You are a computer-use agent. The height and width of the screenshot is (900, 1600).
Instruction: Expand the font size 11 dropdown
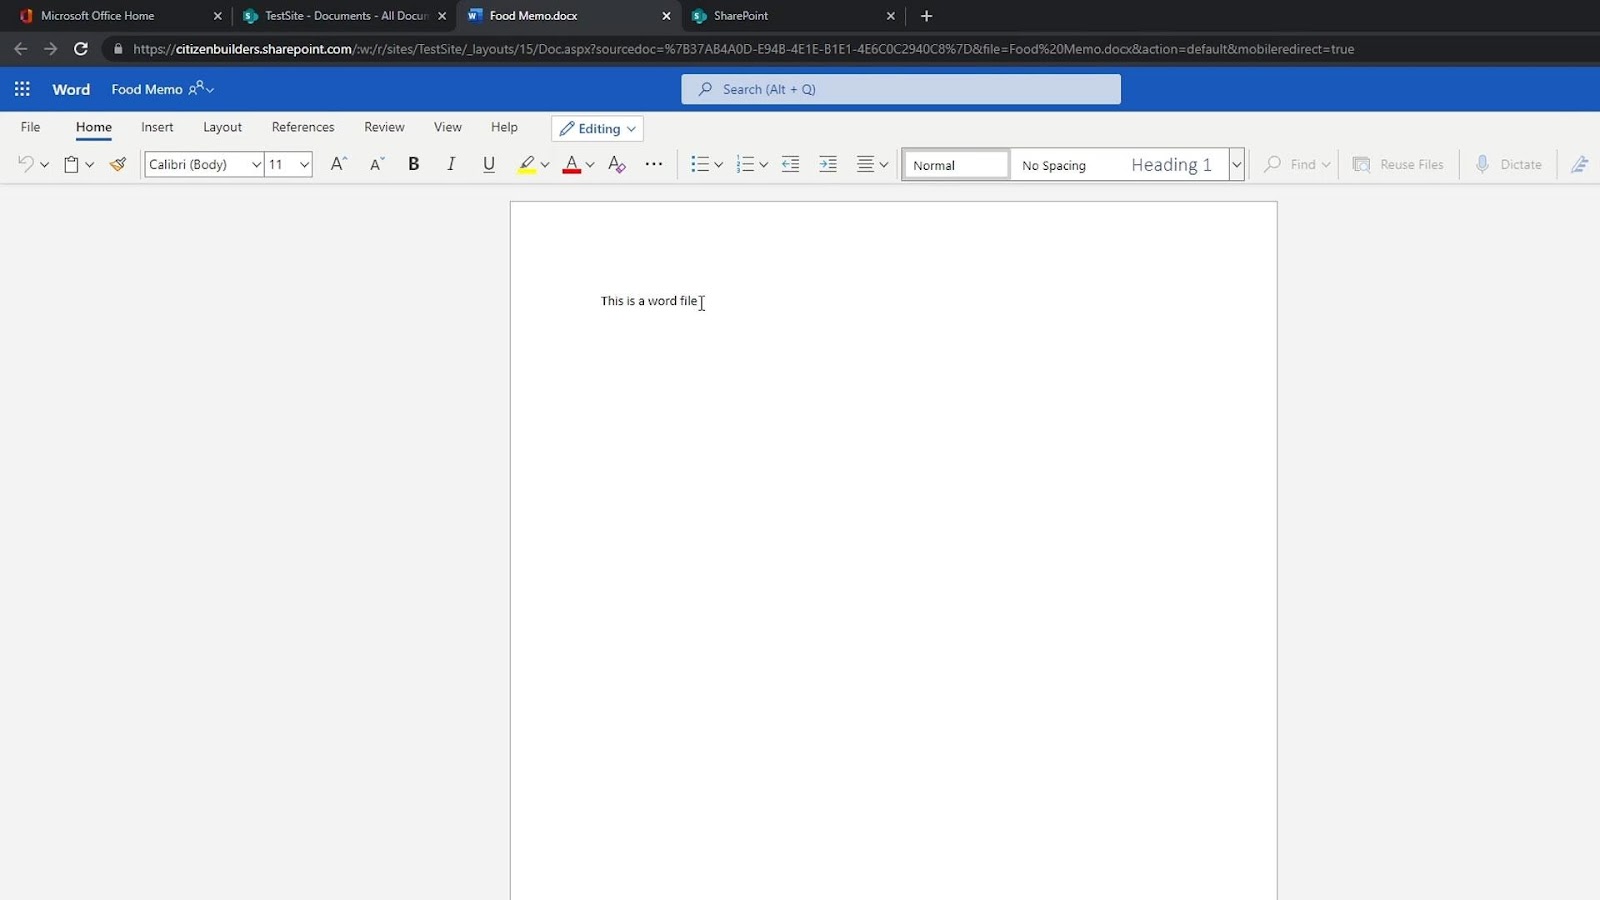click(x=304, y=164)
